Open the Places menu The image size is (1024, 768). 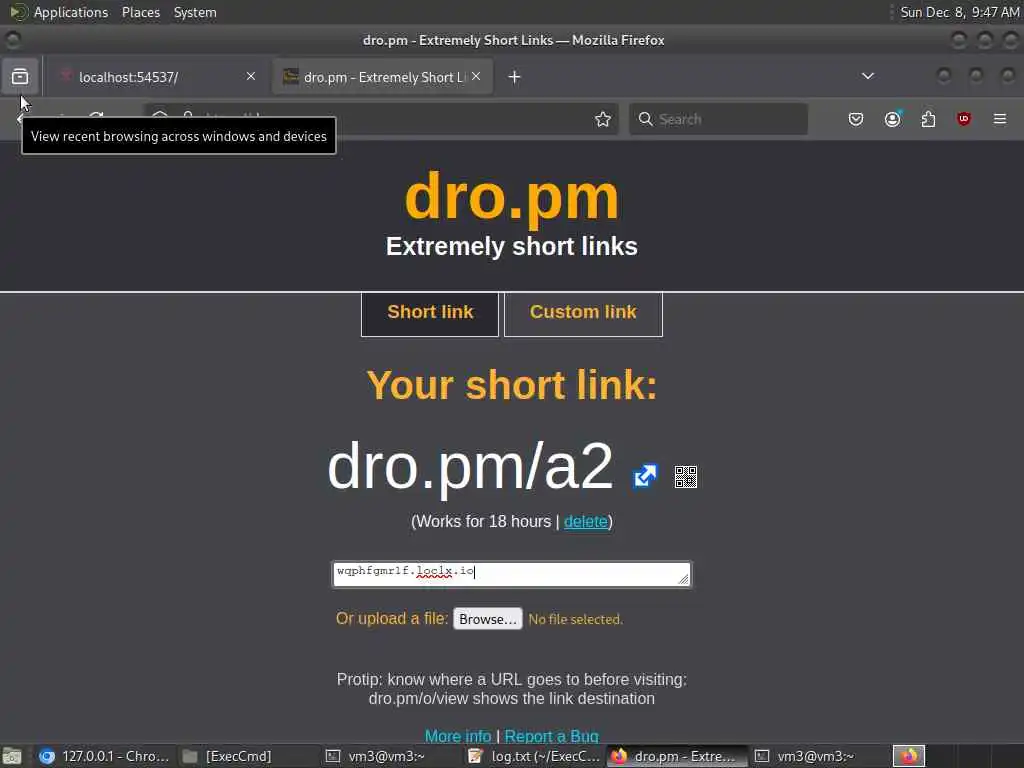click(x=141, y=12)
